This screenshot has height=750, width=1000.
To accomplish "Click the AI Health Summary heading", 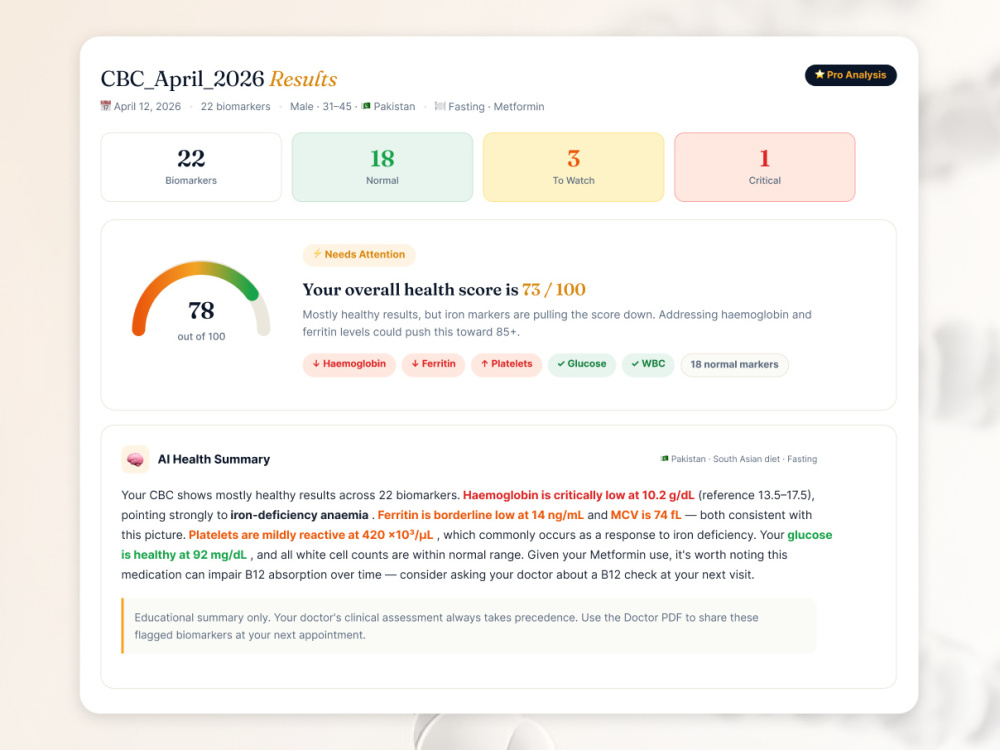I will [214, 459].
